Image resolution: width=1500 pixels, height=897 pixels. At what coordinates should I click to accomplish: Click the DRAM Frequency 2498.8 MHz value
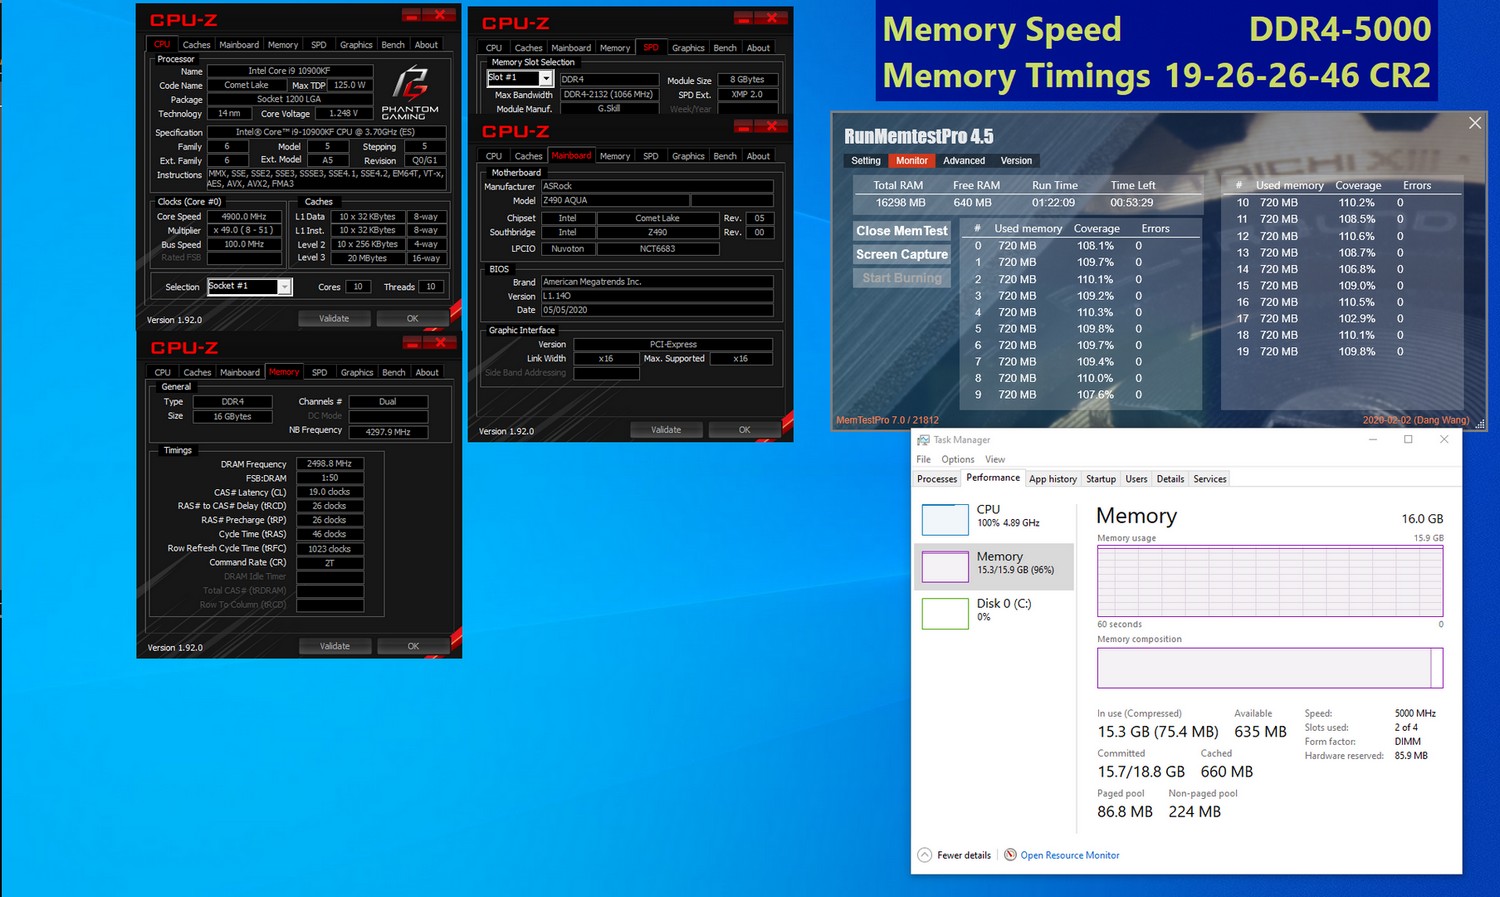pyautogui.click(x=329, y=464)
